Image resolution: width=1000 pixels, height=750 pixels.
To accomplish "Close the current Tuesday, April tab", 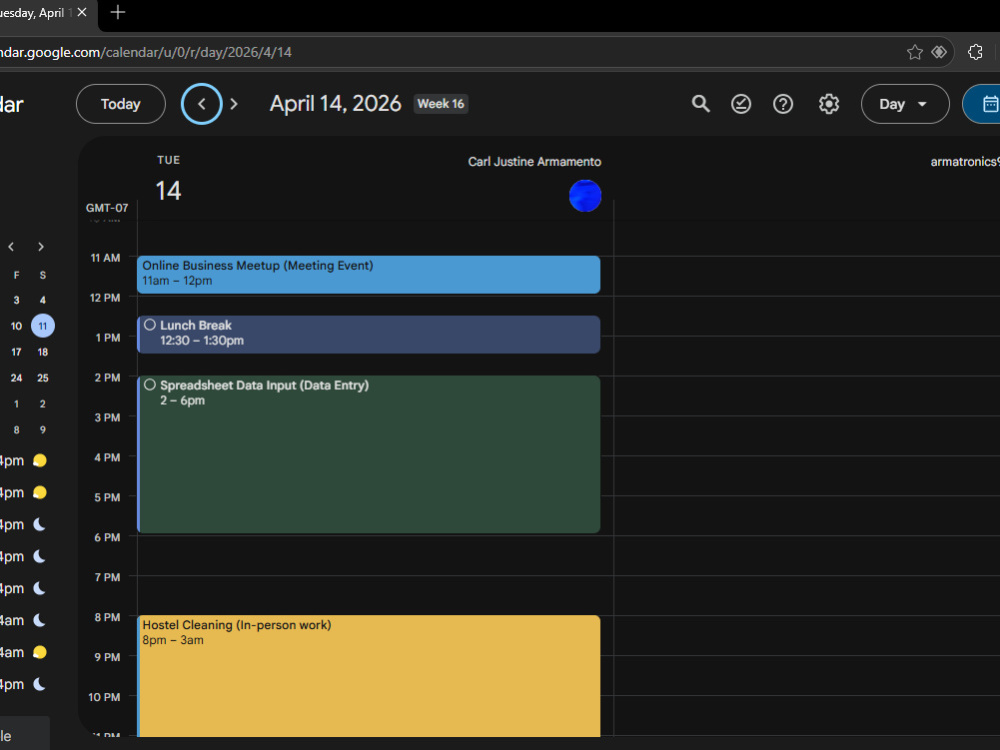I will (x=82, y=12).
